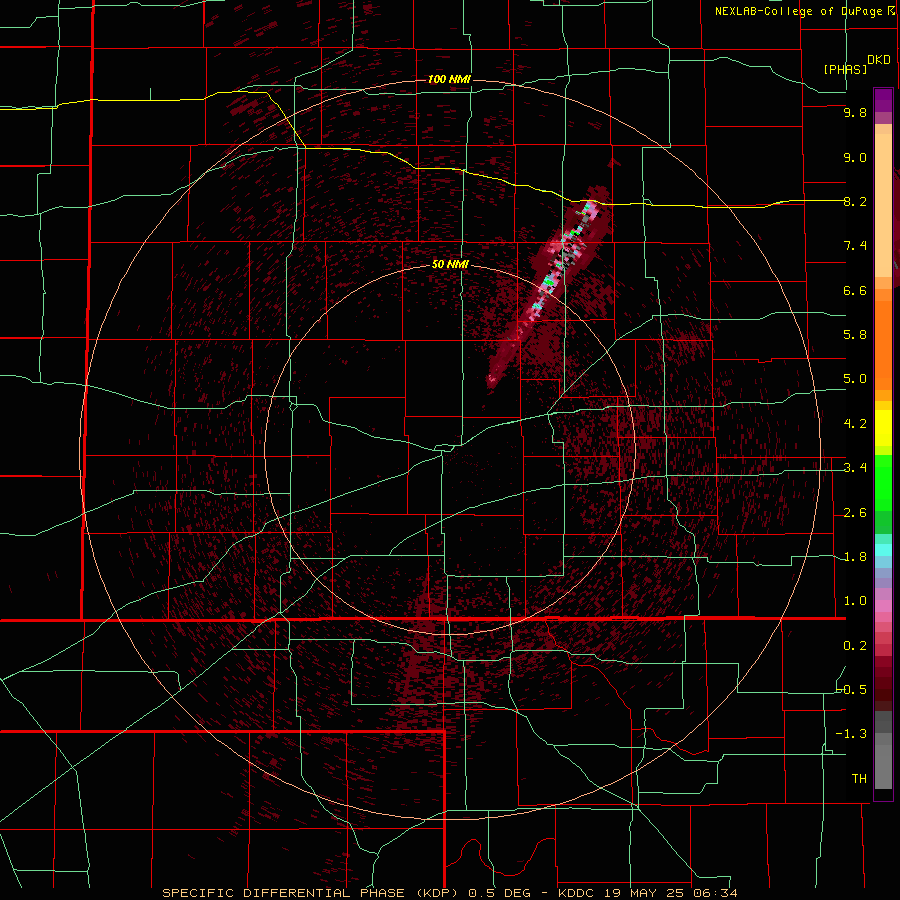Click the 8.2 value on color scale
Viewport: 900px width, 900px height.
855,202
